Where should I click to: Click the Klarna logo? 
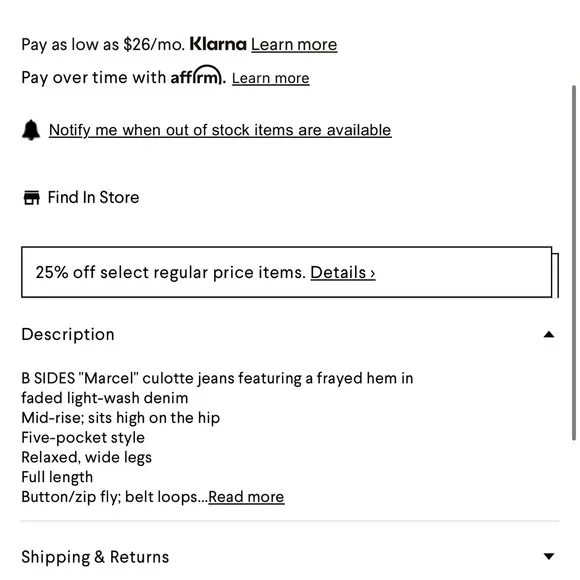pyautogui.click(x=218, y=44)
